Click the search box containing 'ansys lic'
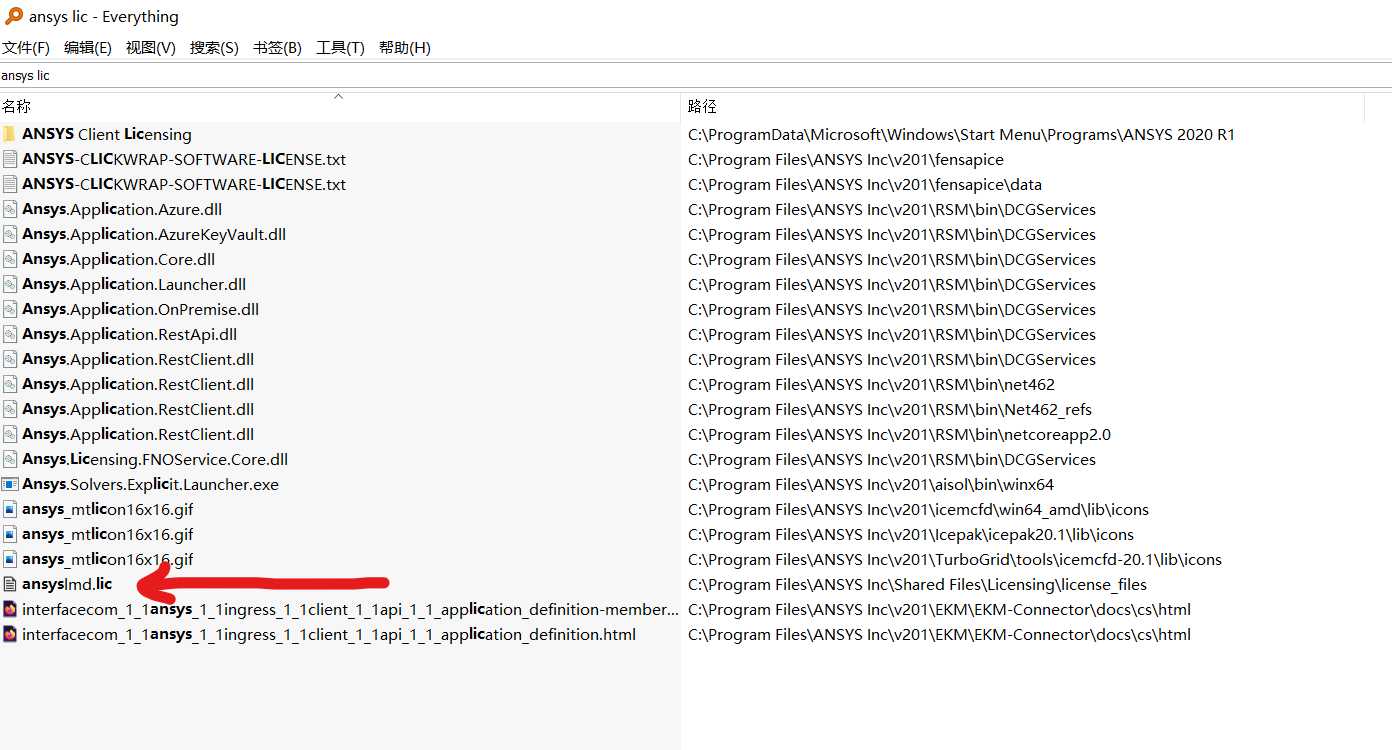Viewport: 1392px width, 750px height. (696, 76)
